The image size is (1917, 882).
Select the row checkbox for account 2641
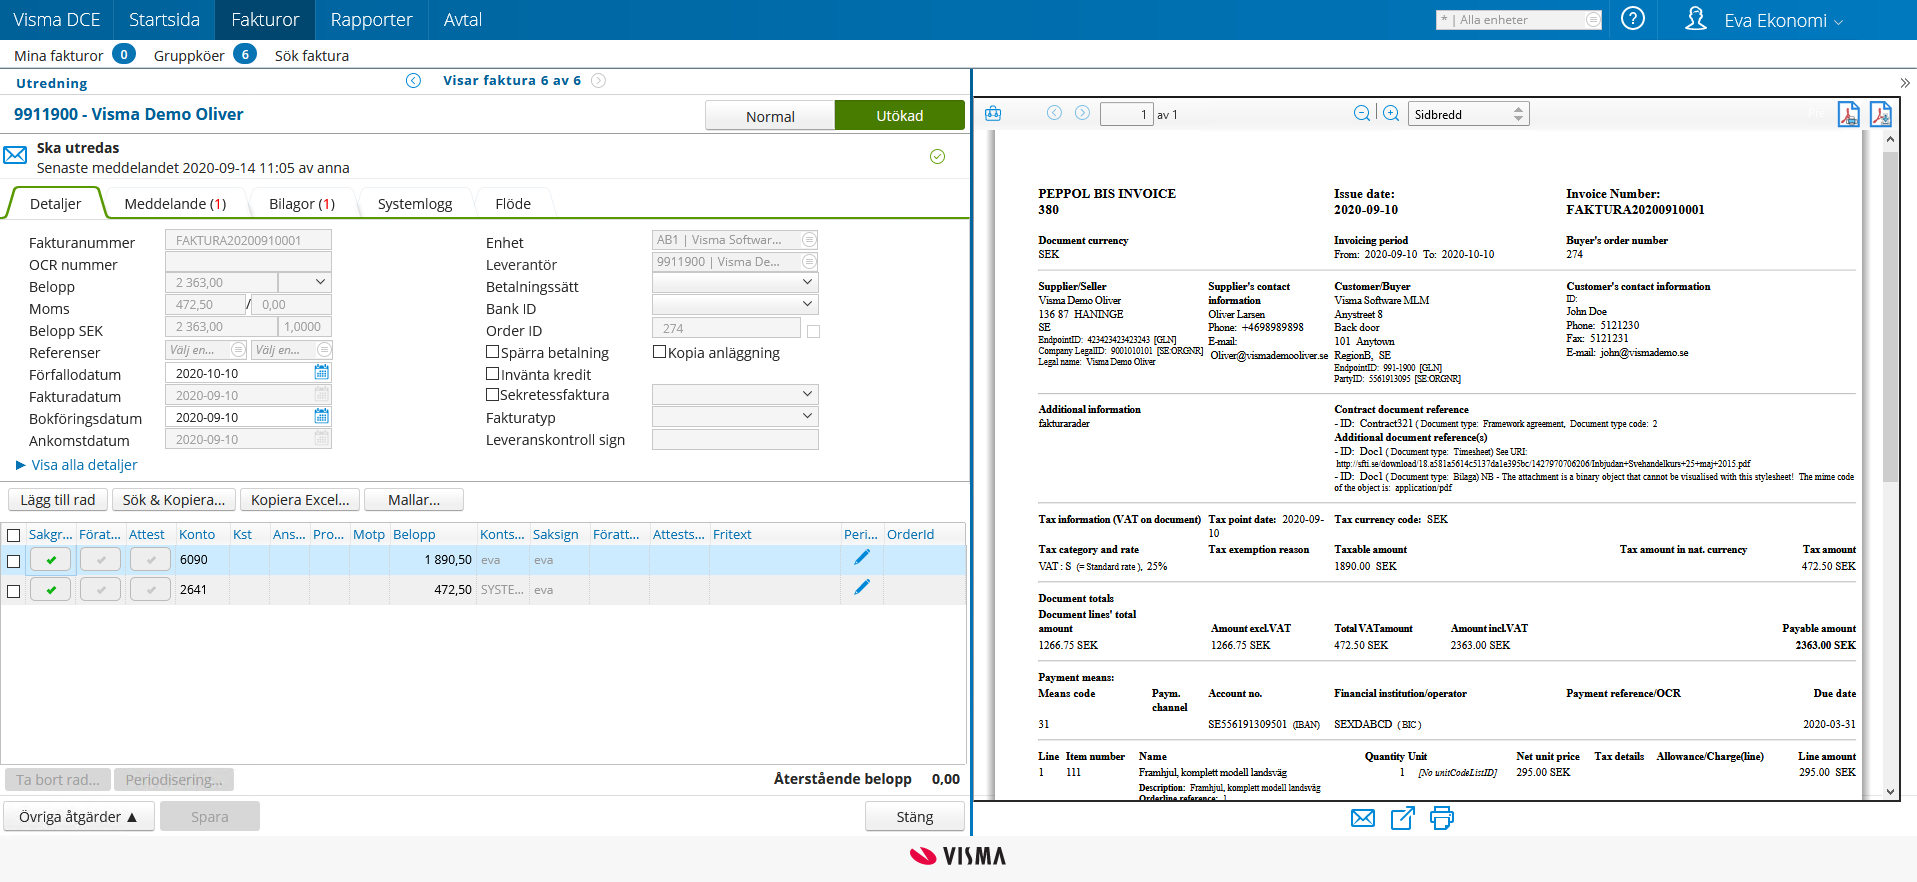coord(14,592)
